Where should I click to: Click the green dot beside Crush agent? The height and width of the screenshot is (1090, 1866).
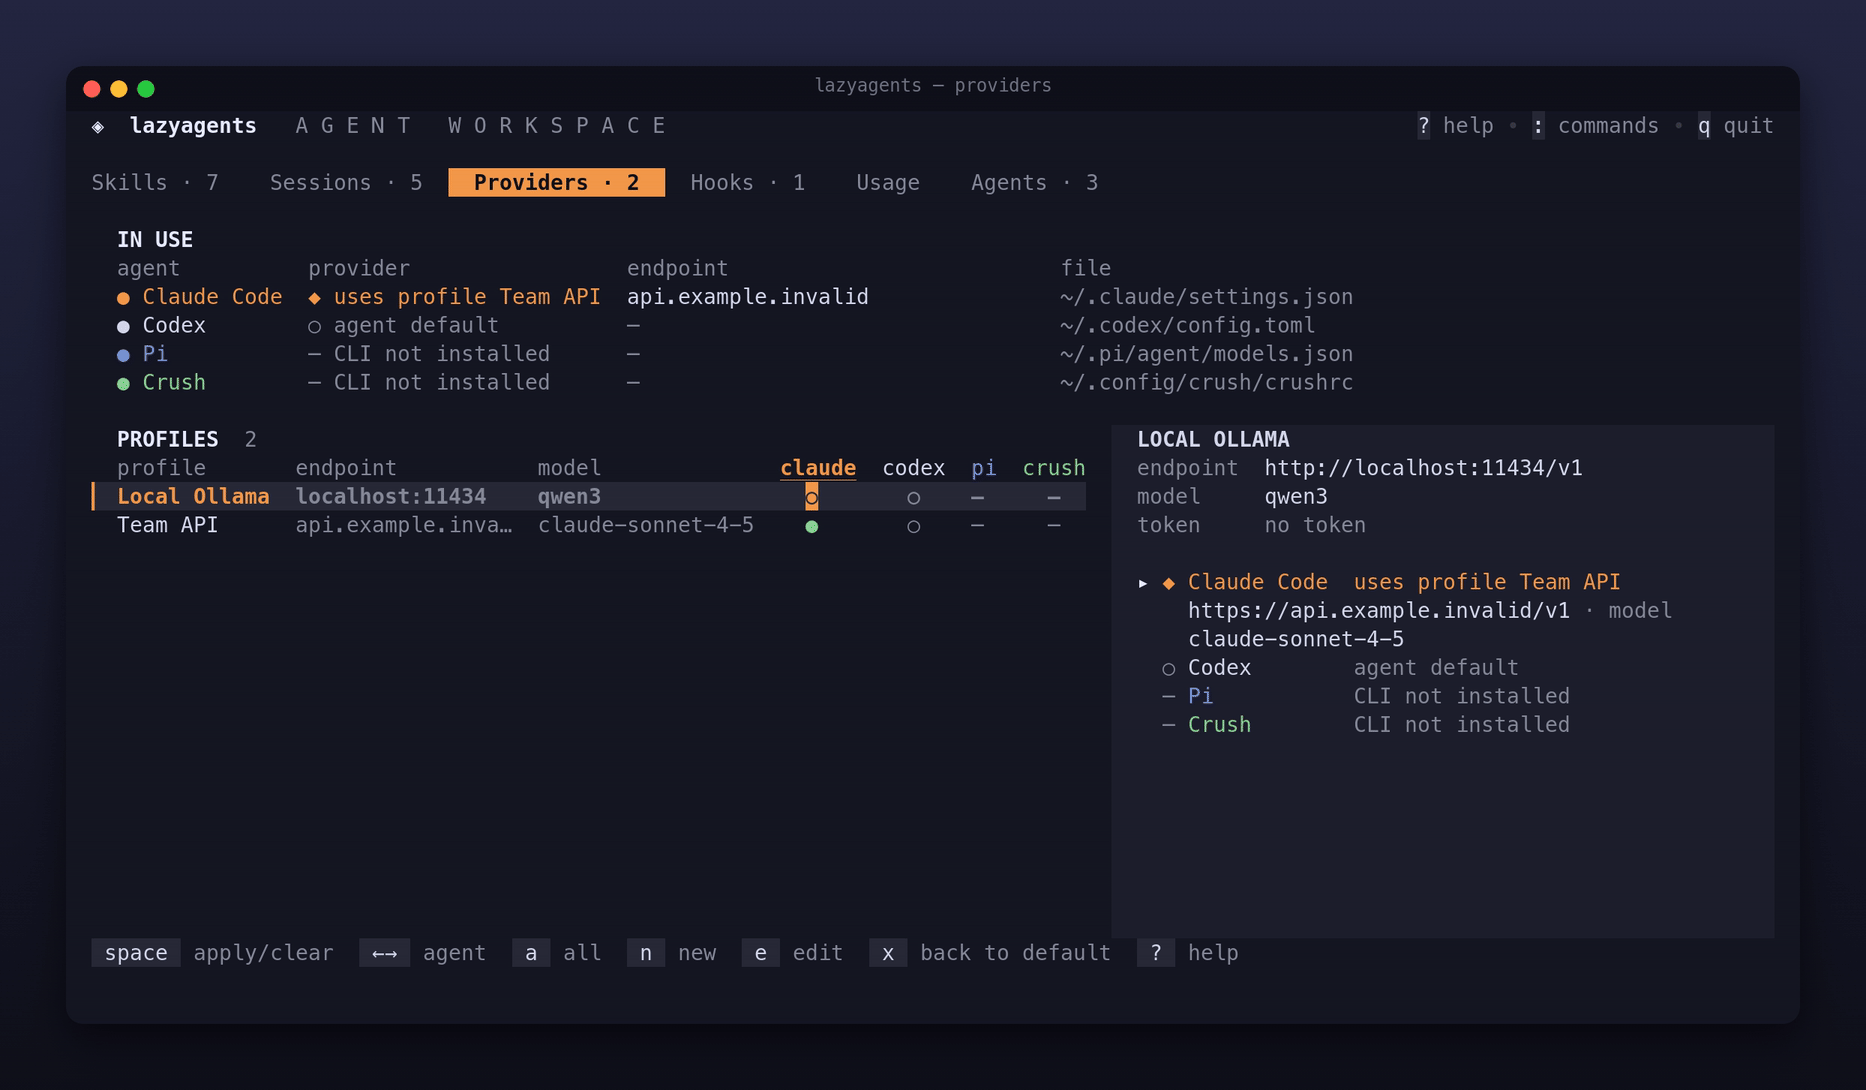click(x=123, y=384)
